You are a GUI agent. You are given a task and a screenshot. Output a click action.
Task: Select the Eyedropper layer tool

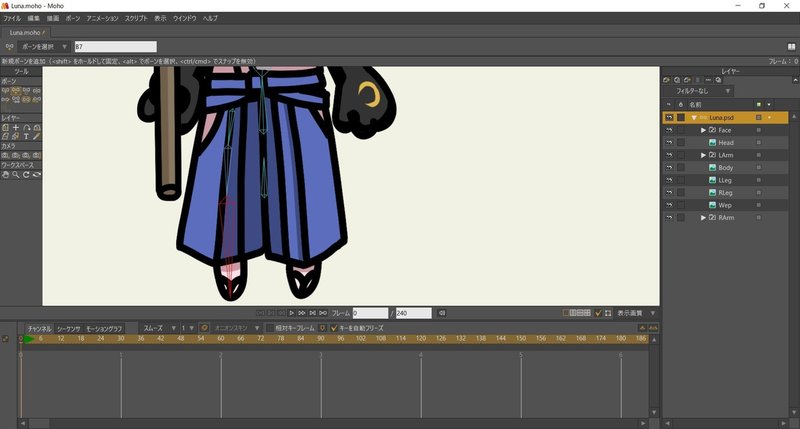[x=37, y=136]
